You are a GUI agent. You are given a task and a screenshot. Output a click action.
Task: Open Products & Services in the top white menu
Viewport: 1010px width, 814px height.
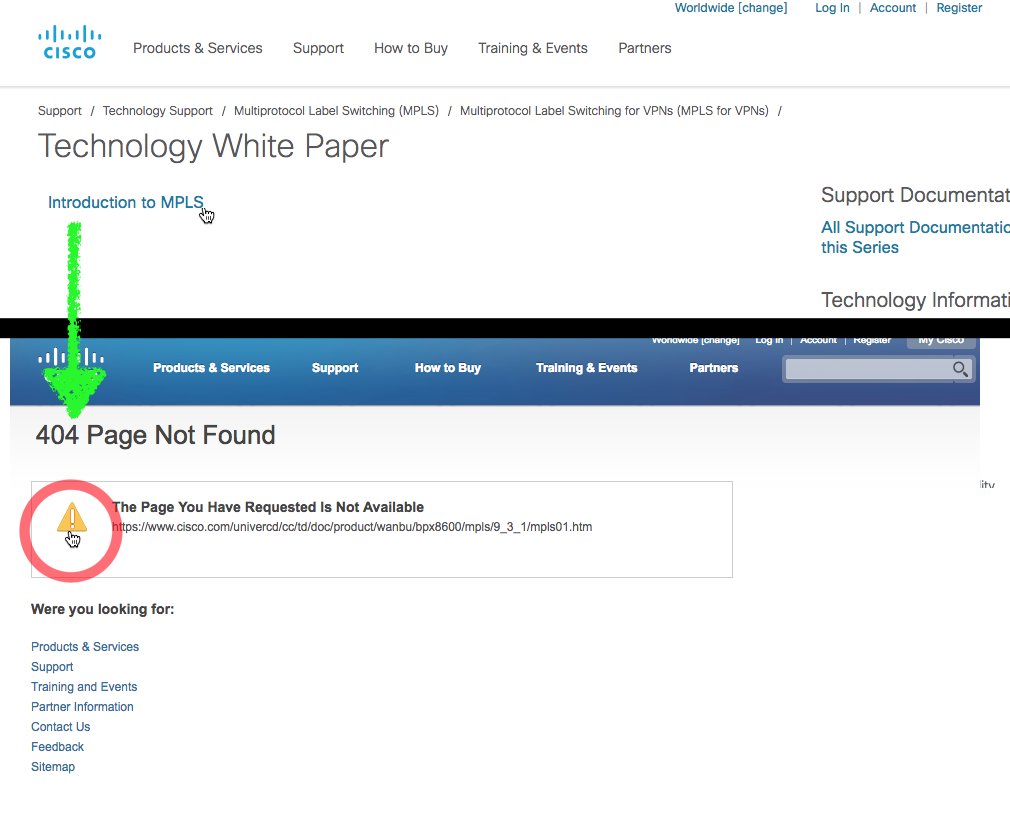198,48
